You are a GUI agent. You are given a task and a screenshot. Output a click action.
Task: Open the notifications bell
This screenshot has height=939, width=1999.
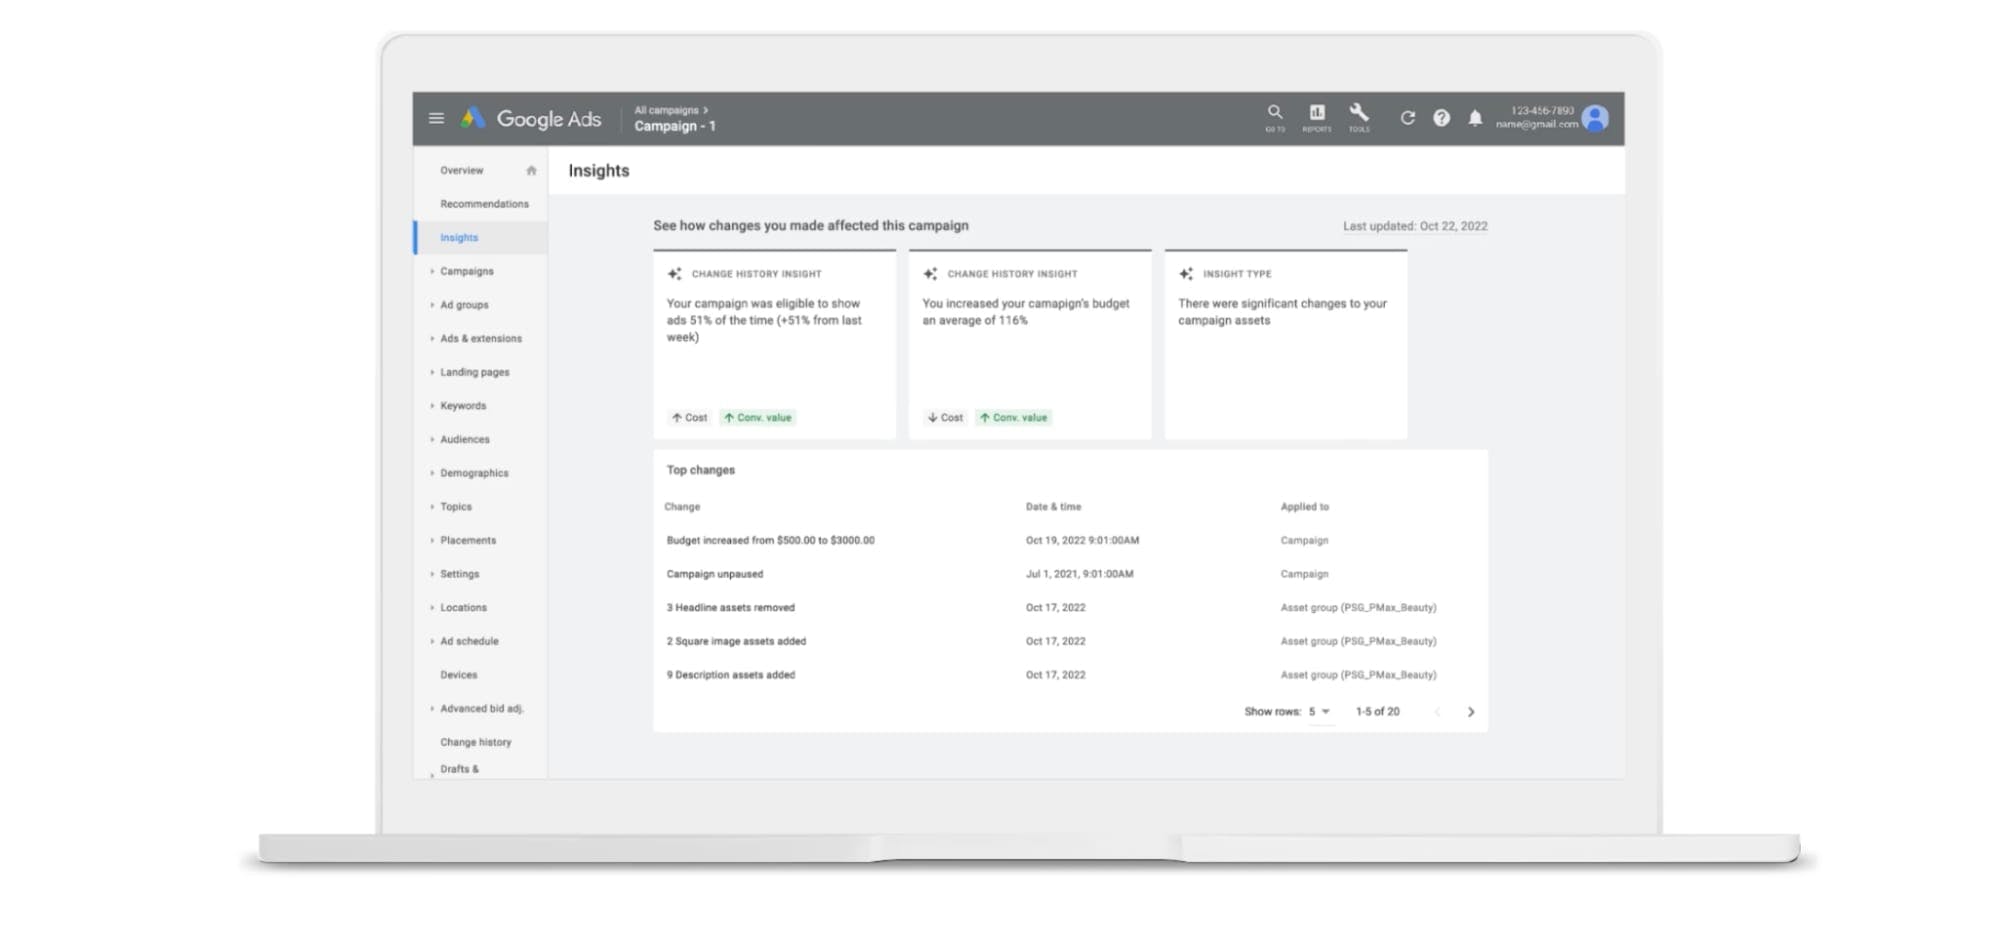1475,118
